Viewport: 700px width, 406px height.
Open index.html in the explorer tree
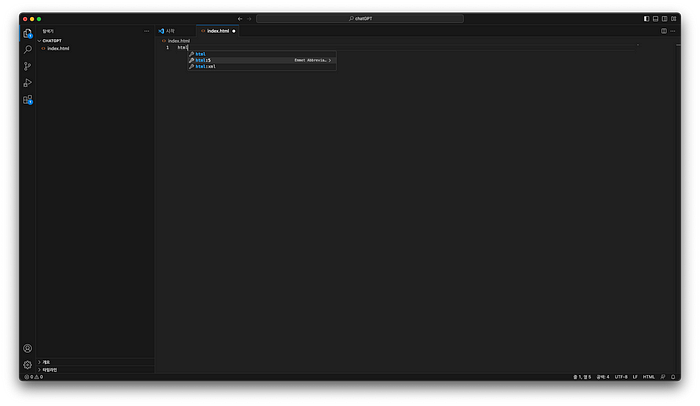58,48
